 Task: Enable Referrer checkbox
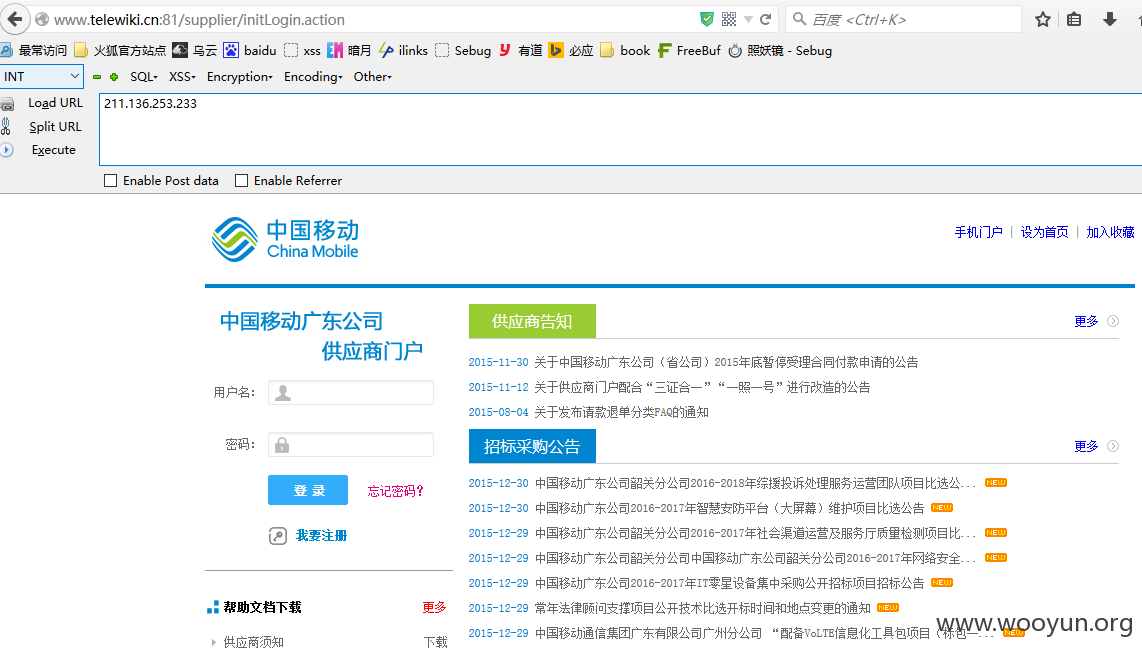tap(242, 181)
